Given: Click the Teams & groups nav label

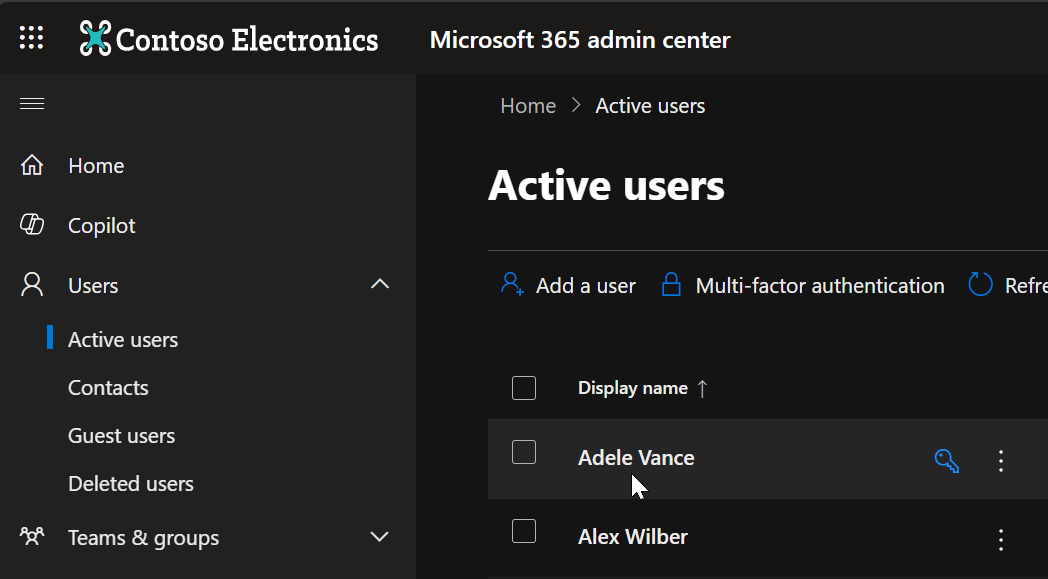Looking at the screenshot, I should pyautogui.click(x=144, y=538).
